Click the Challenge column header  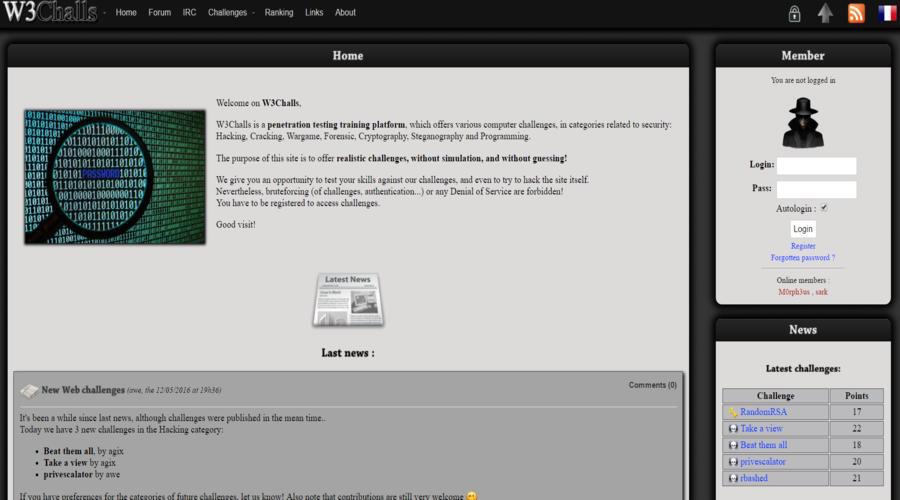(x=775, y=396)
